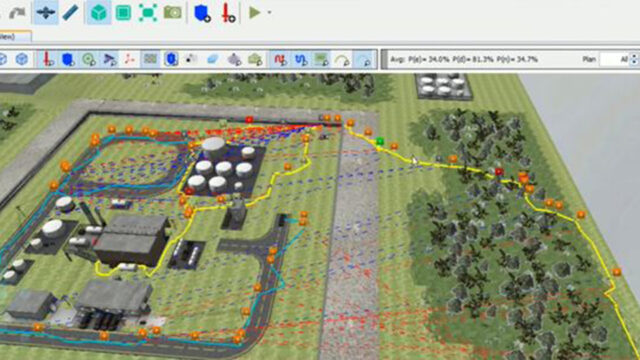Add a red sensor post from top toolbar

point(228,13)
